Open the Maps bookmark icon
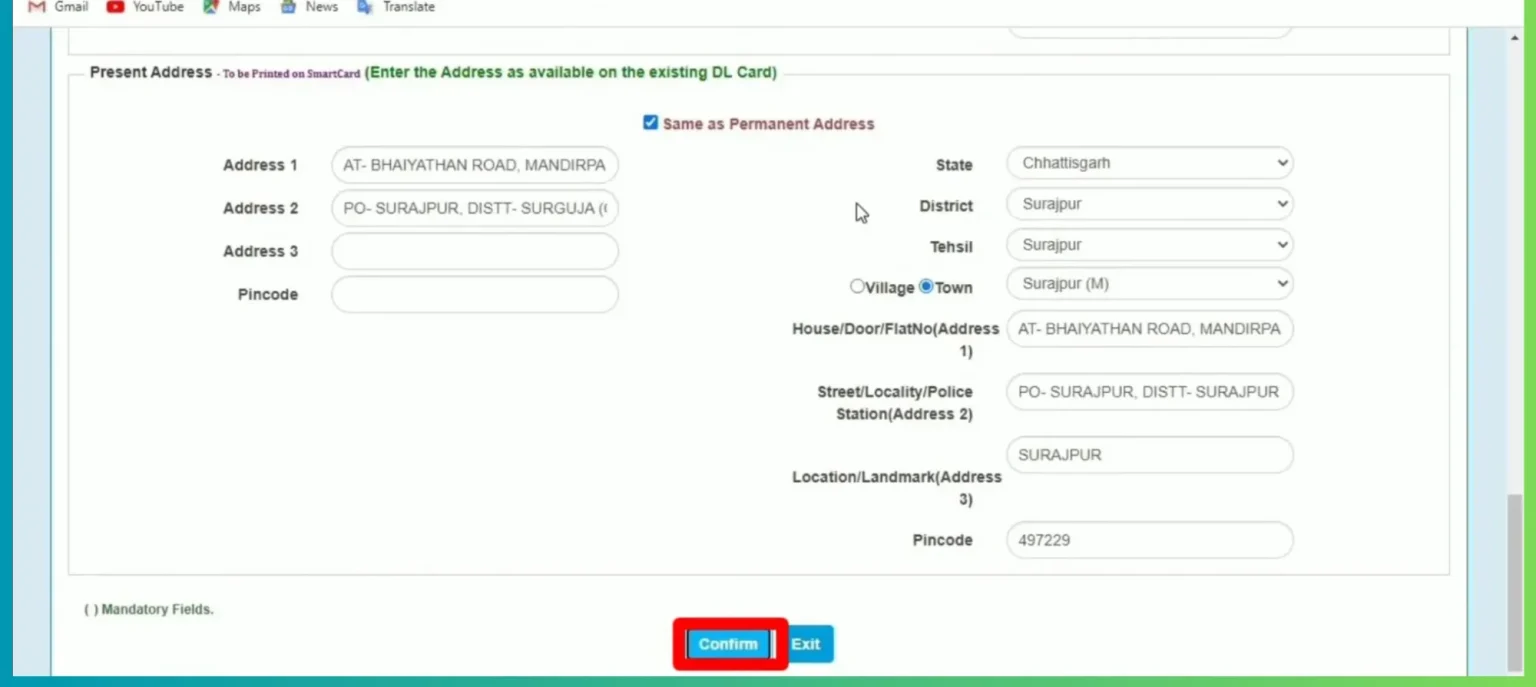Viewport: 1536px width, 687px height. (x=210, y=7)
